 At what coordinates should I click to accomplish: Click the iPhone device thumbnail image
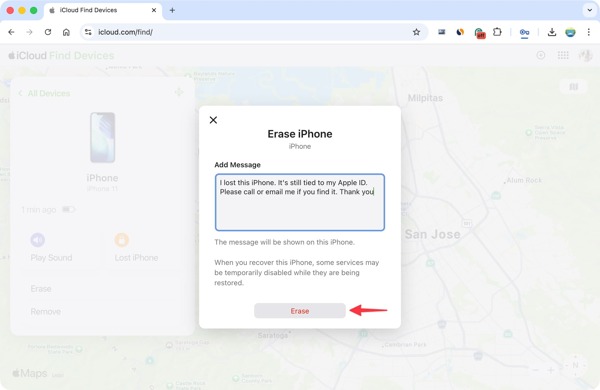(103, 137)
